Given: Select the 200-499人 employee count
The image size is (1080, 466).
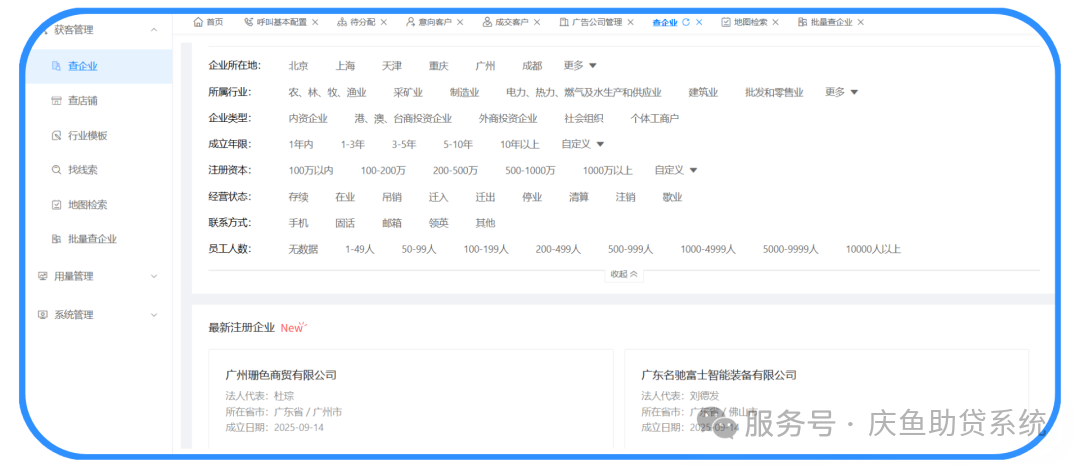Looking at the screenshot, I should coord(558,249).
